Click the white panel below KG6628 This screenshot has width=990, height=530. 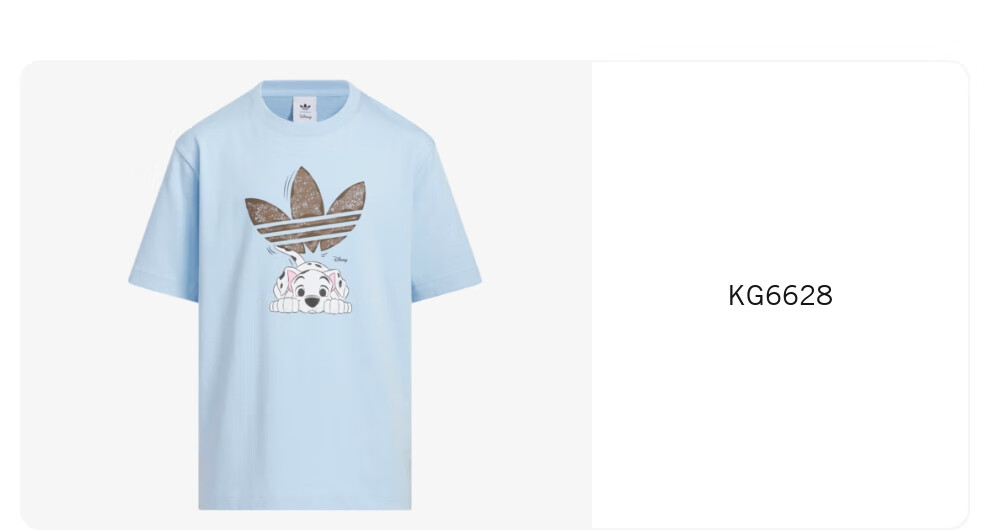pyautogui.click(x=780, y=417)
